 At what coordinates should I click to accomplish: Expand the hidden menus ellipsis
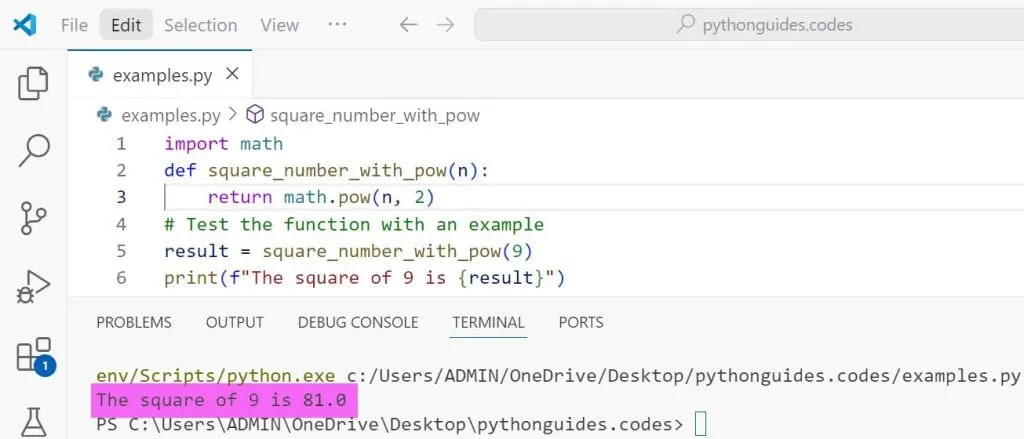coord(337,25)
